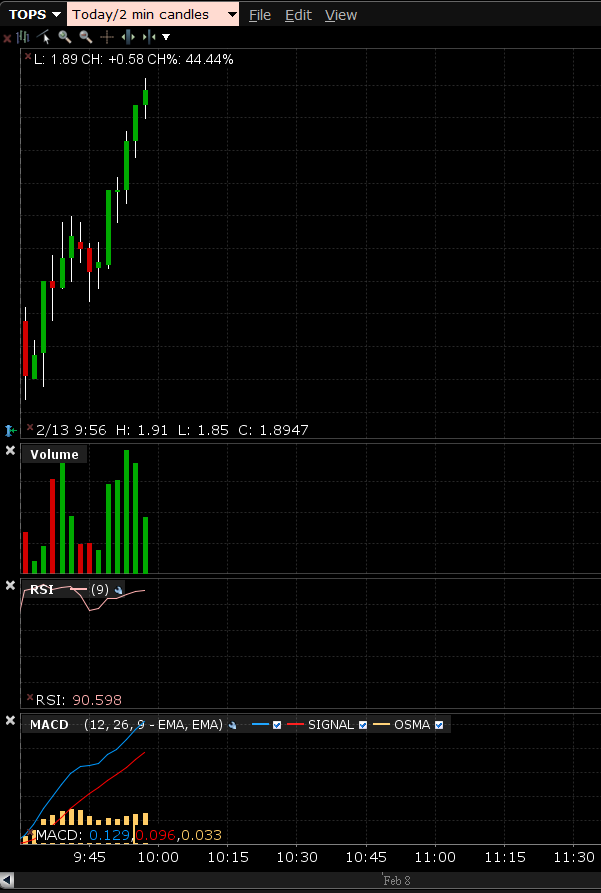Open MACD settings wrench icon

232,725
